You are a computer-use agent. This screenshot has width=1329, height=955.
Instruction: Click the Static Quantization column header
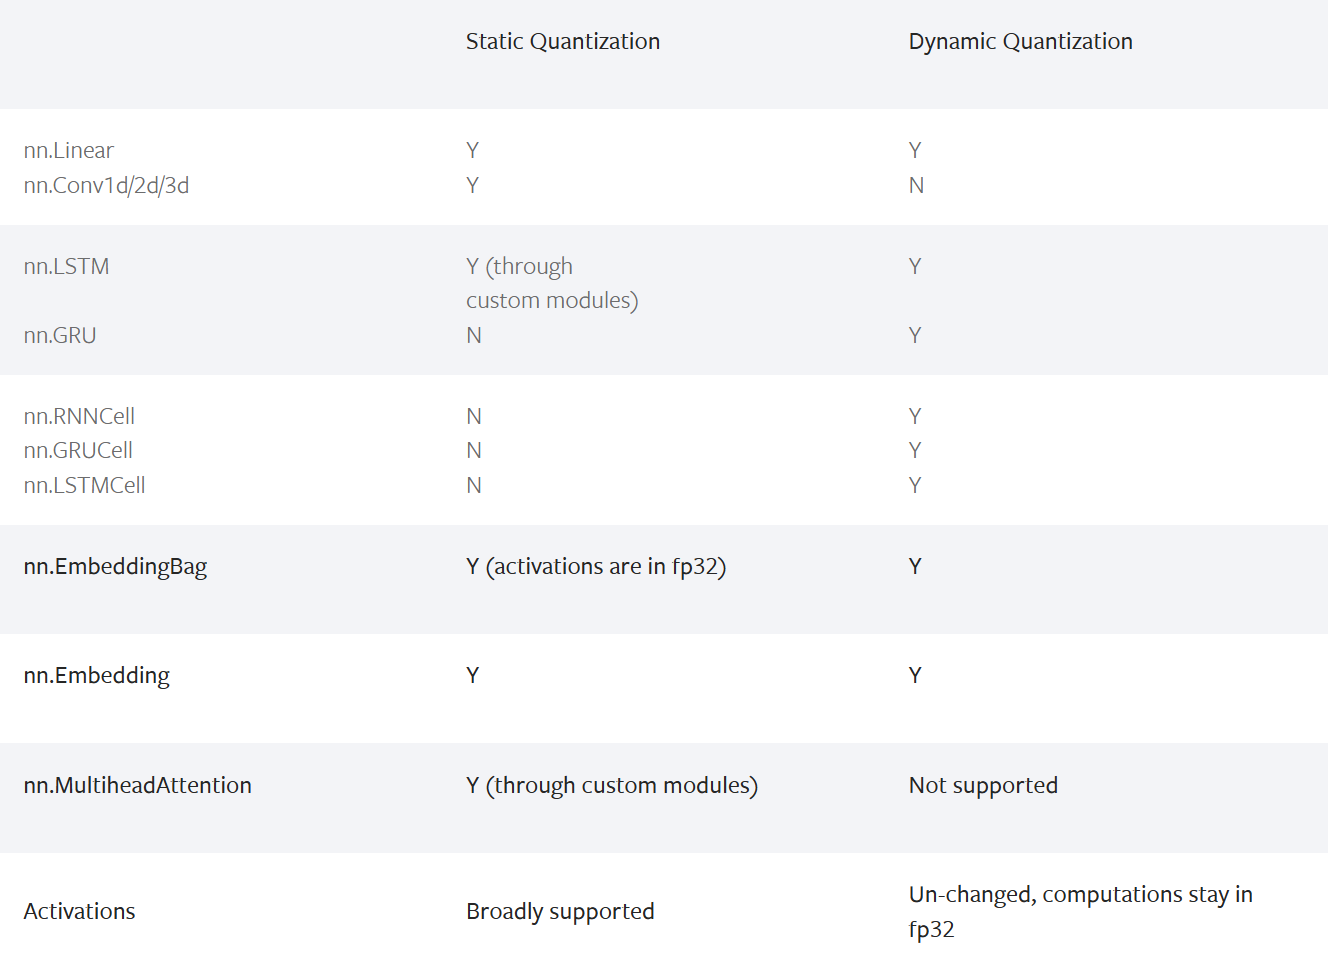(562, 42)
